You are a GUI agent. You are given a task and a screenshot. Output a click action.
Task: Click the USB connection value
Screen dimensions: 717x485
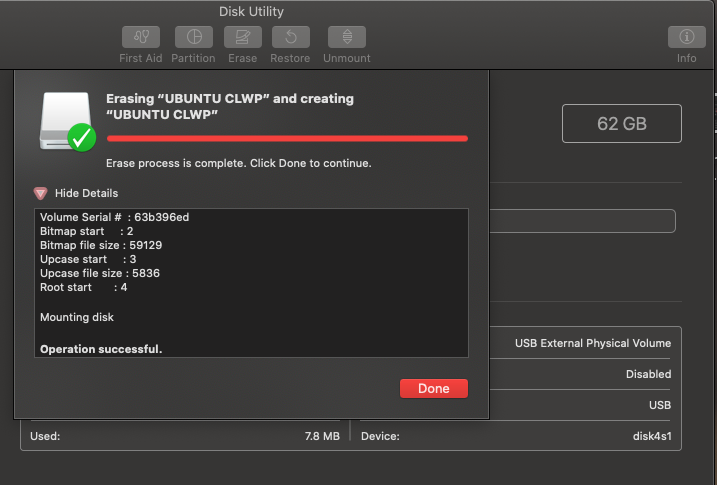(660, 405)
